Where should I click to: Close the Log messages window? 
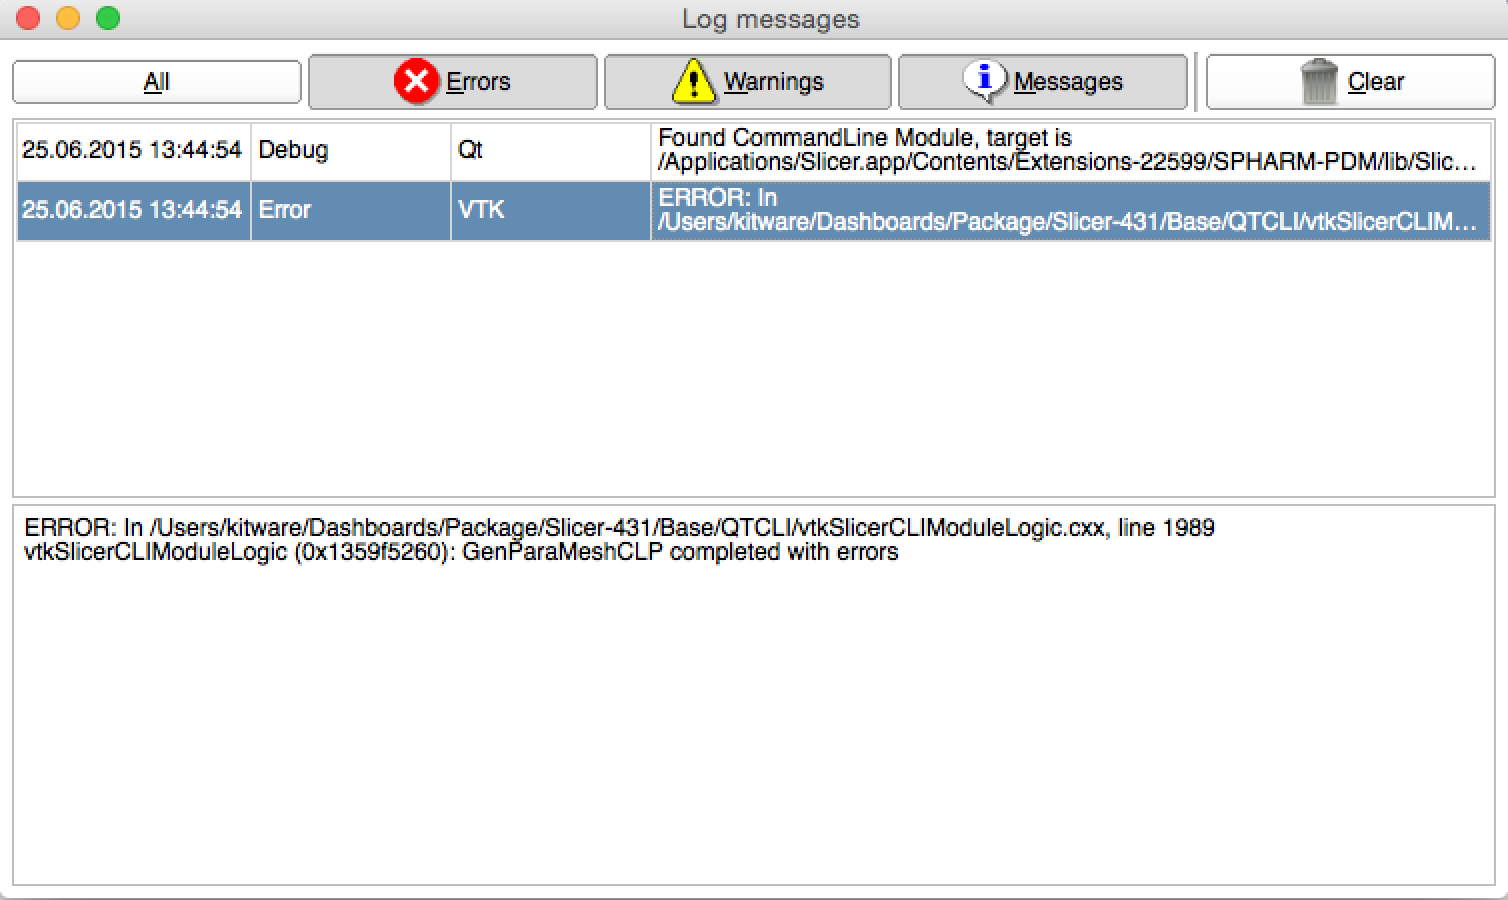click(x=28, y=18)
